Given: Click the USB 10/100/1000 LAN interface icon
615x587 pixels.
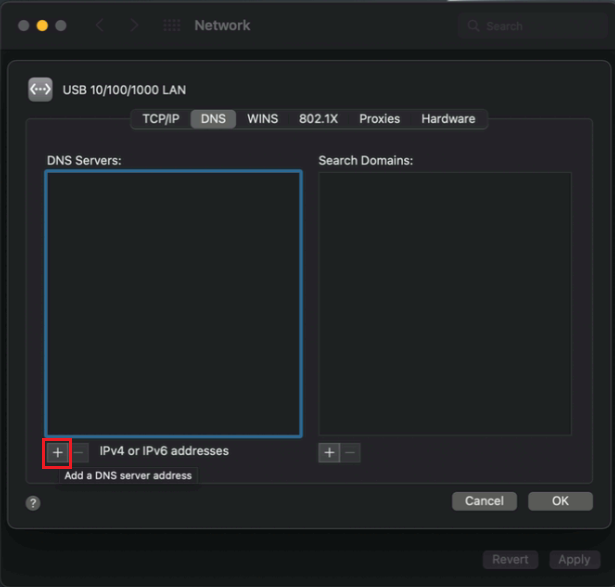Looking at the screenshot, I should 40,90.
